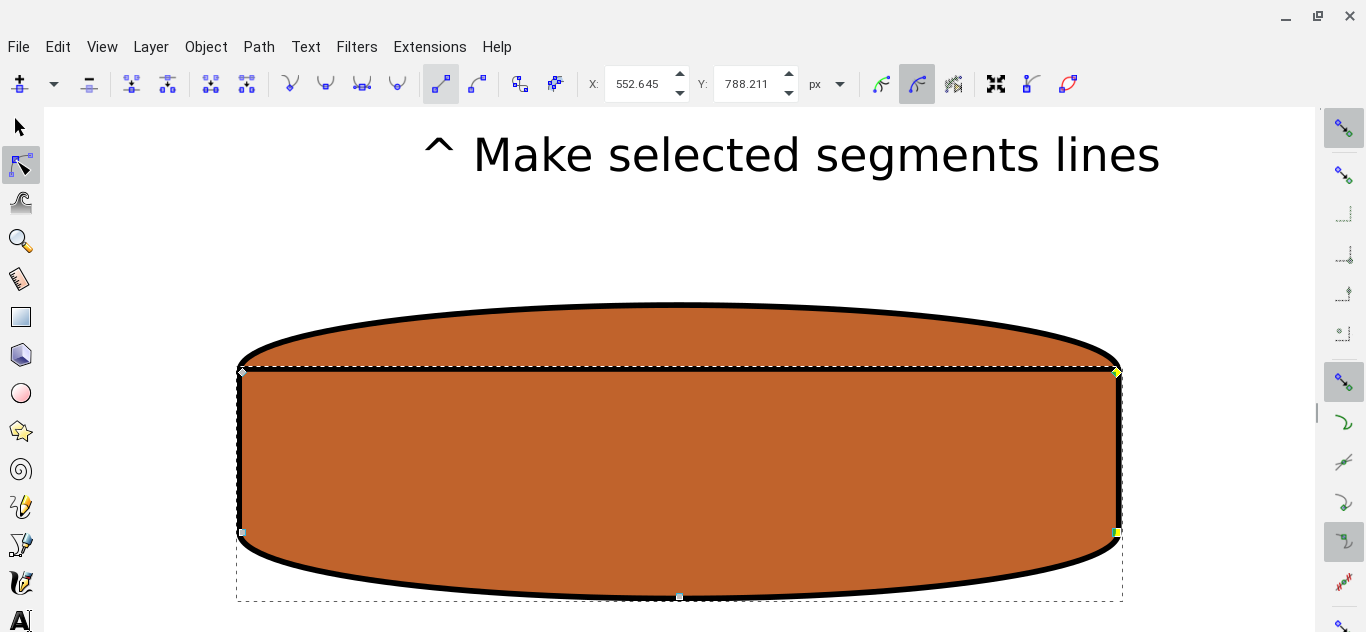The width and height of the screenshot is (1366, 632).
Task: Open the insert-node options dropdown arrow
Action: (x=54, y=84)
